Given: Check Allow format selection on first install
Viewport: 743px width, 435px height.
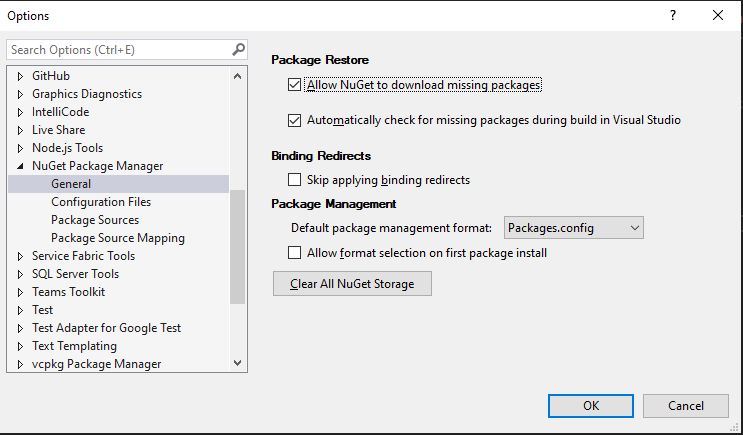Looking at the screenshot, I should (294, 253).
